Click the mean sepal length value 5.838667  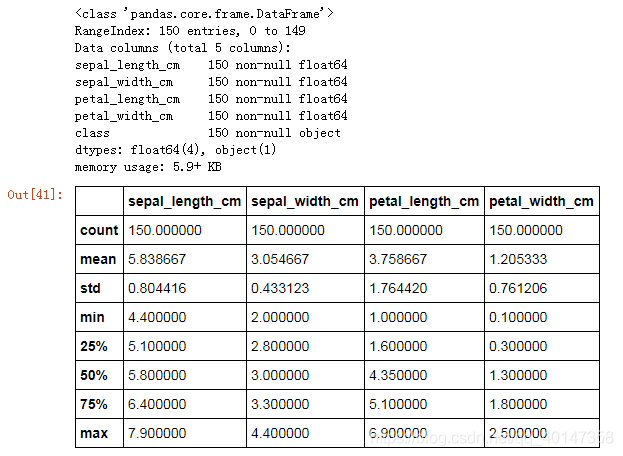click(157, 259)
